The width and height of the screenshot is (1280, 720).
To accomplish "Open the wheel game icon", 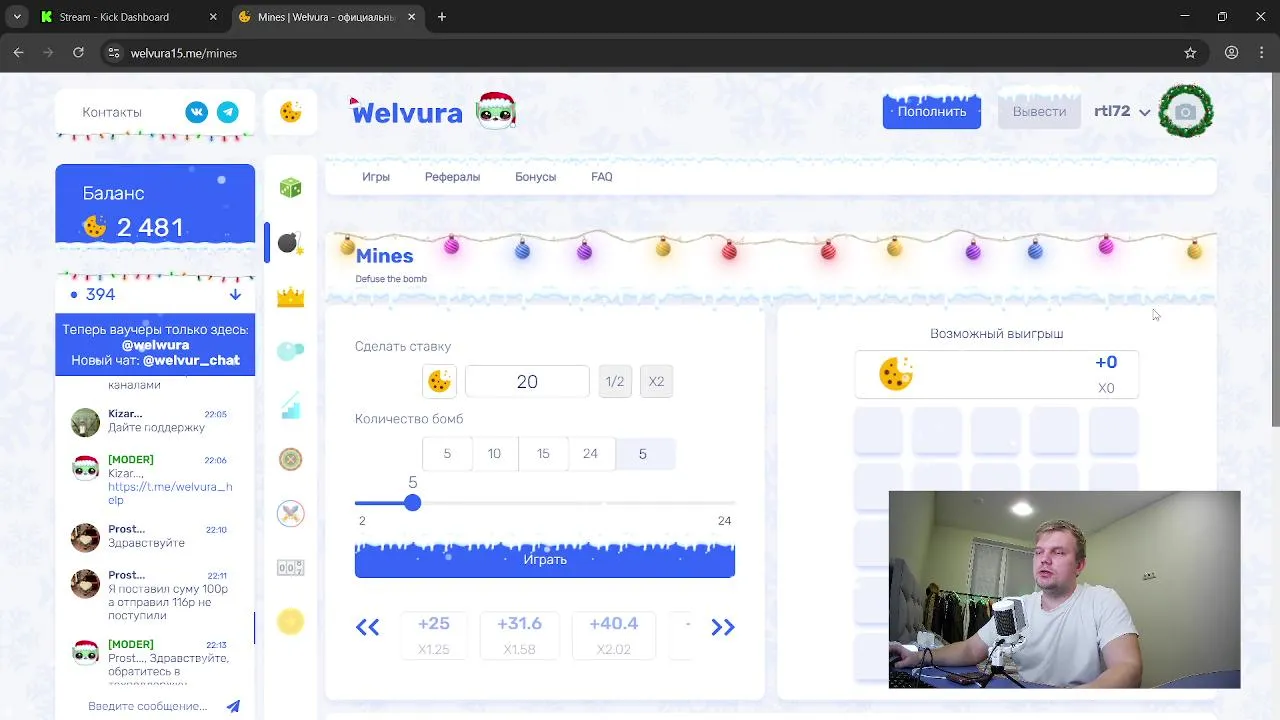I will (x=290, y=459).
